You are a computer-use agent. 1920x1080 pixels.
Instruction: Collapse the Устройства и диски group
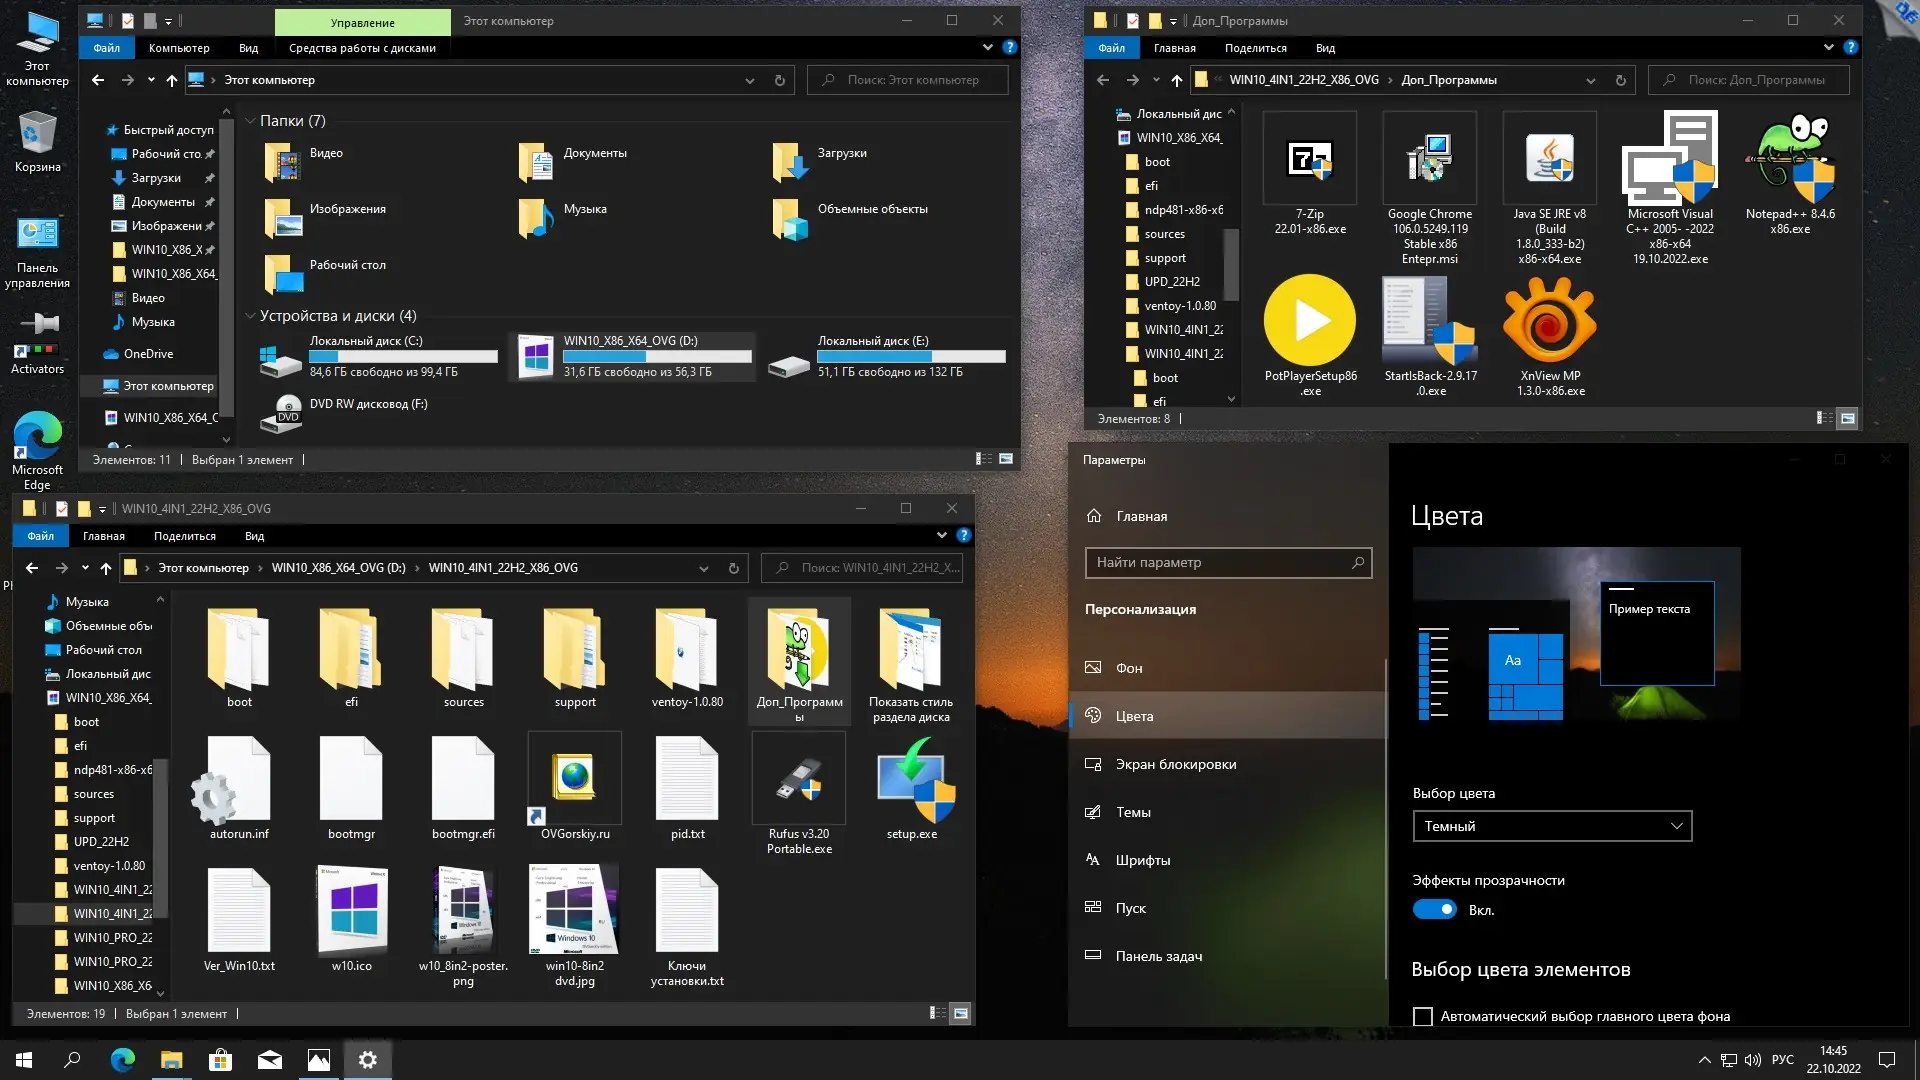[250, 316]
